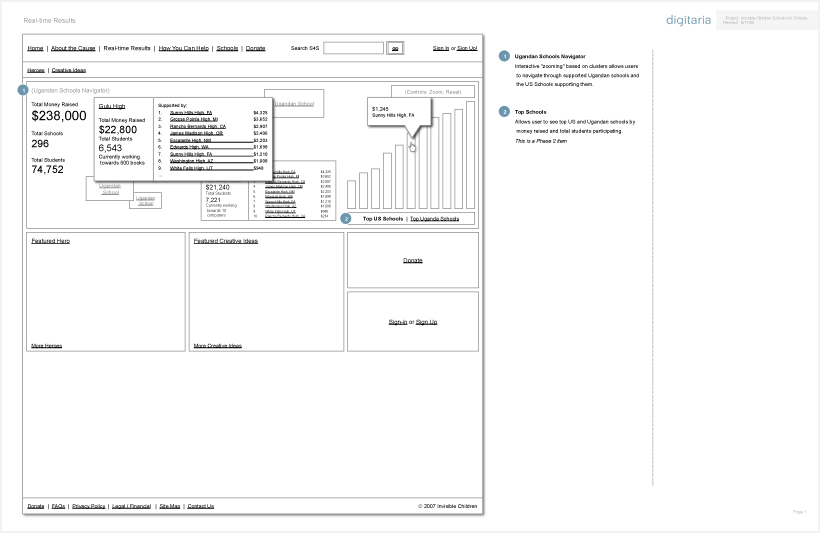Go to About the Cause page
This screenshot has height=533, width=820.
[73, 48]
